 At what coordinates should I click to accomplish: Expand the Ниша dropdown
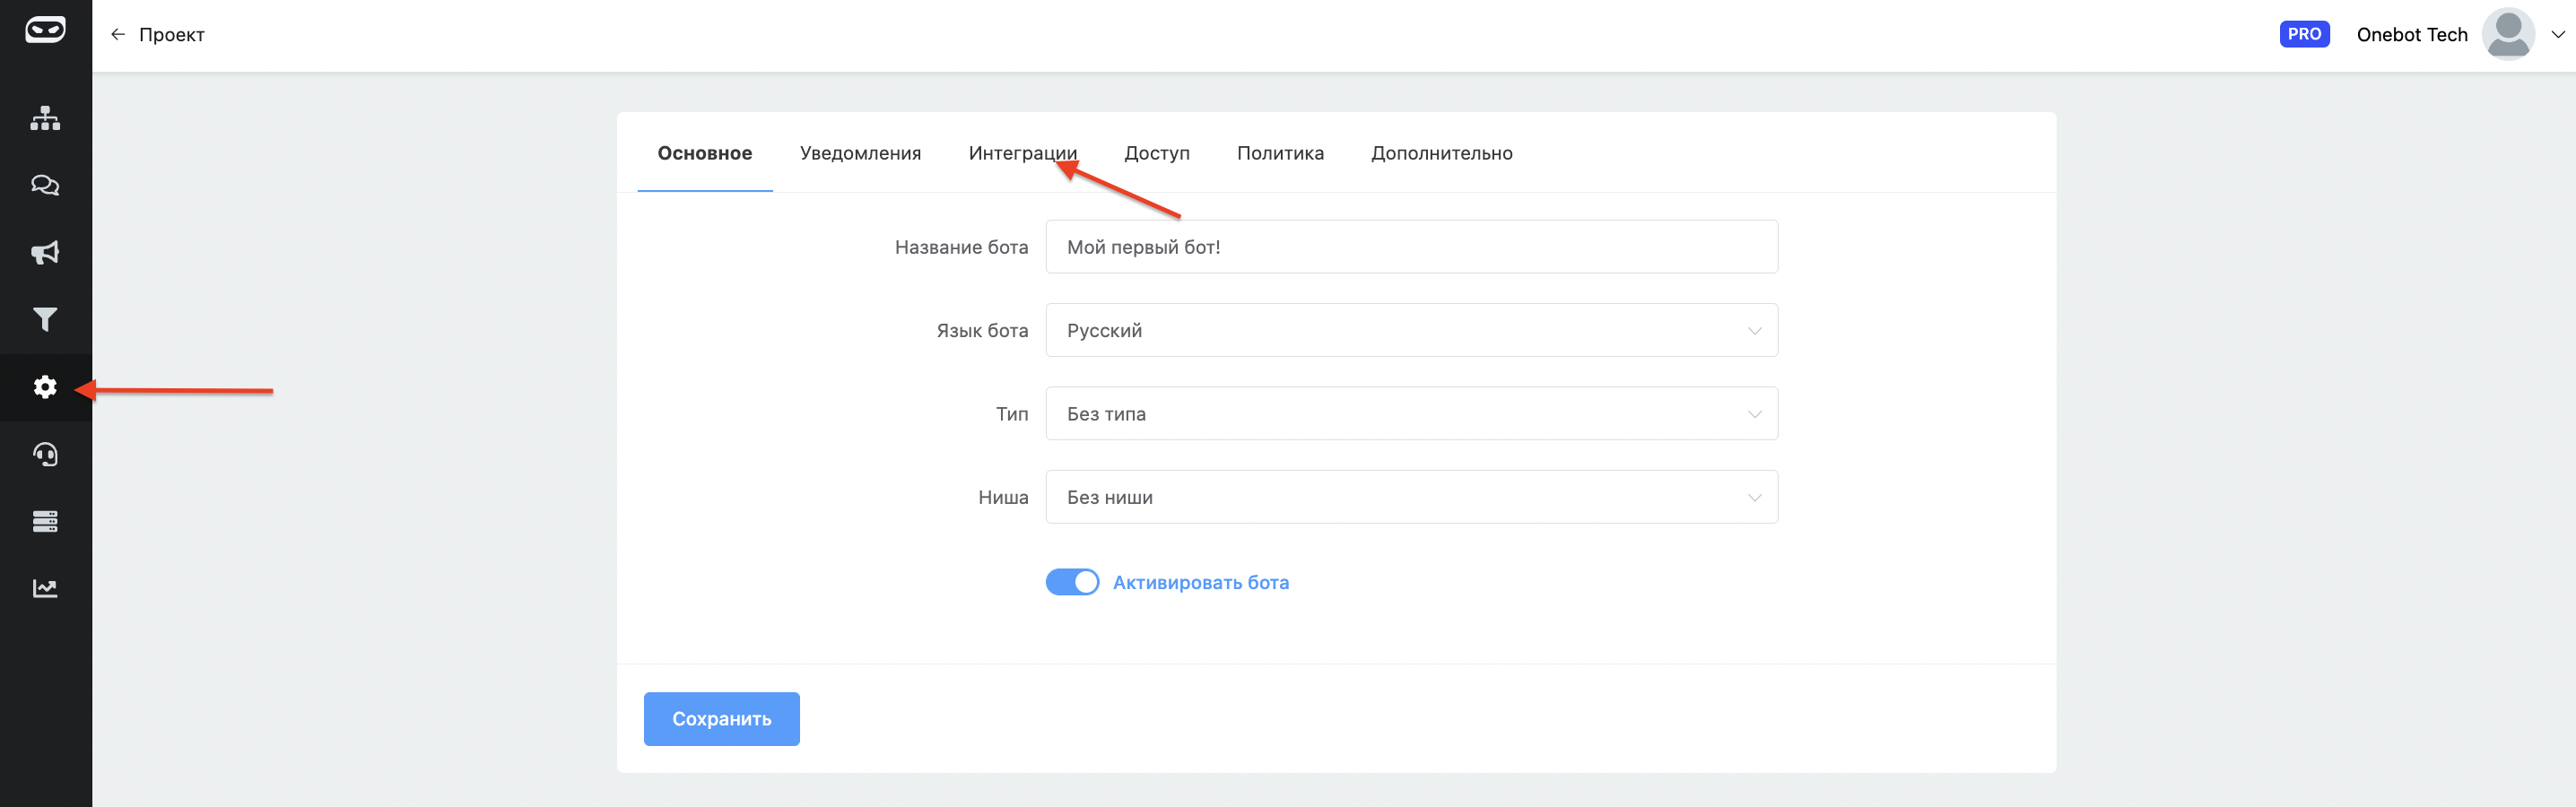1411,497
